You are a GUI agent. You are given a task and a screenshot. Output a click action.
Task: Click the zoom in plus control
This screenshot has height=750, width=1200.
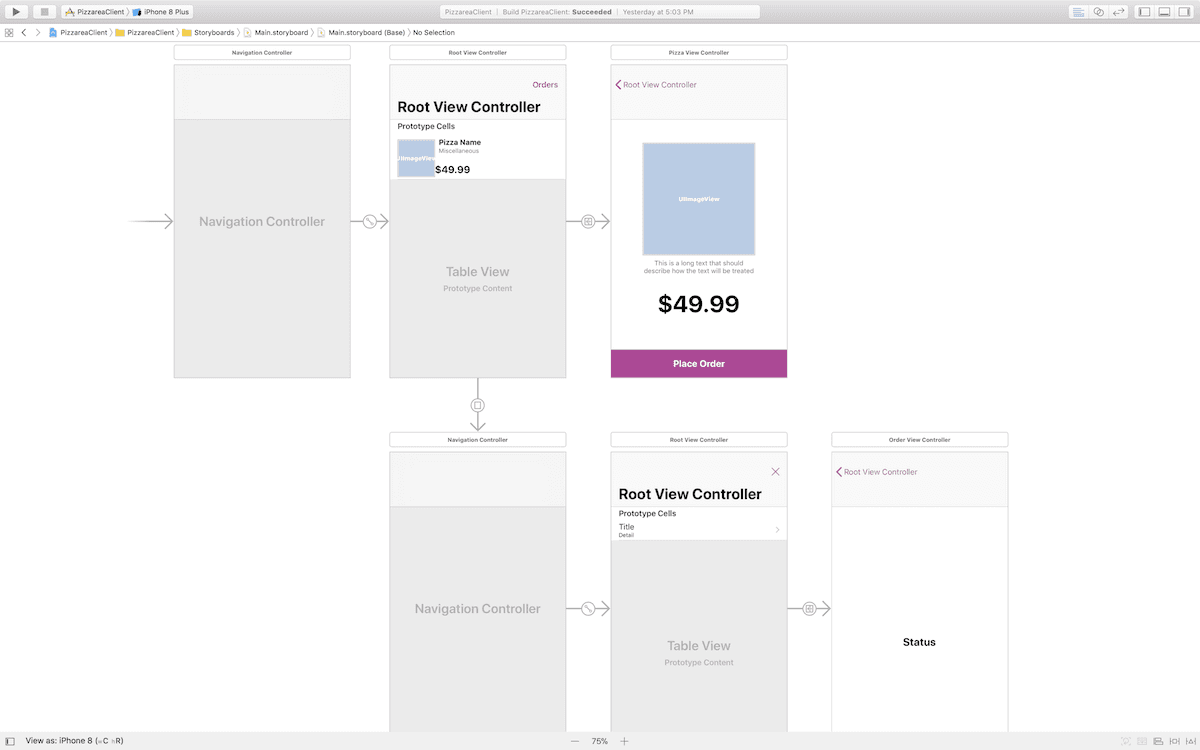click(624, 741)
